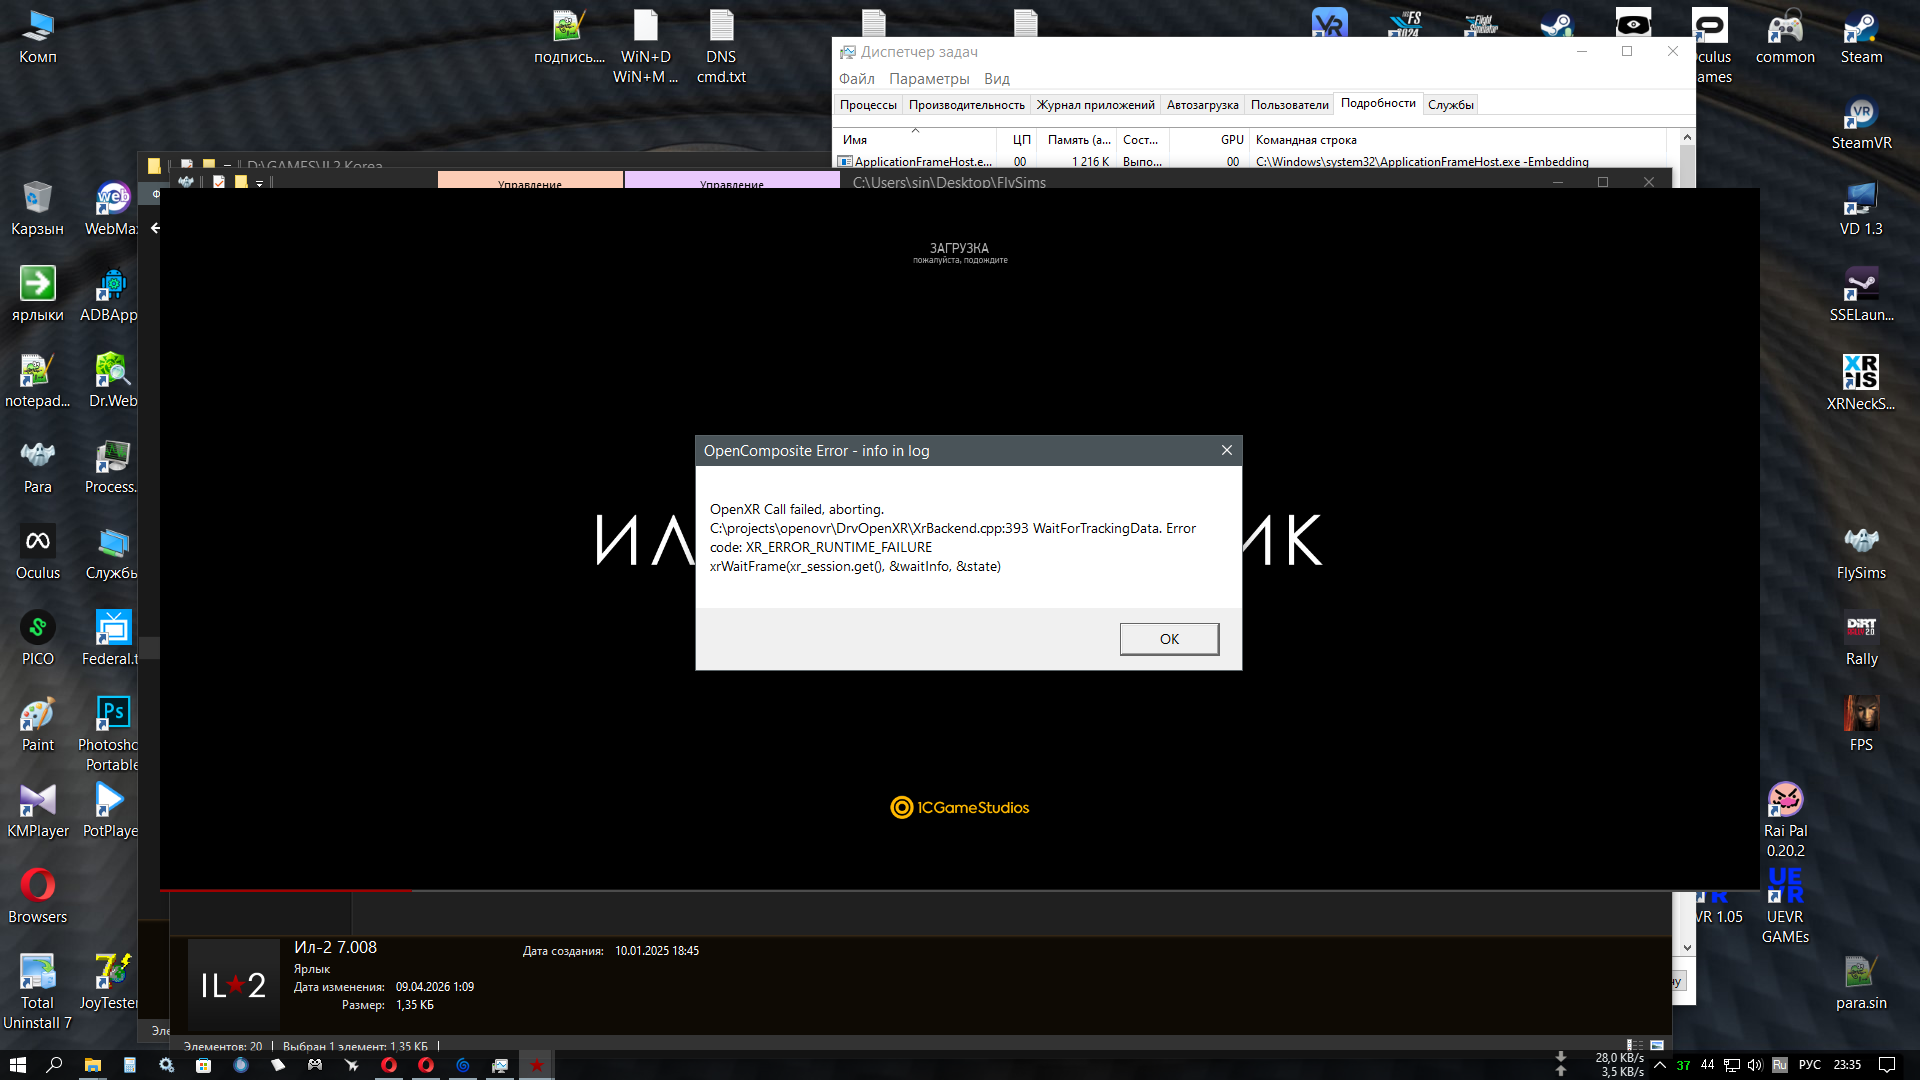Image resolution: width=1920 pixels, height=1080 pixels.
Task: Switch to the Службы tab in Task Manager
Action: click(1450, 105)
